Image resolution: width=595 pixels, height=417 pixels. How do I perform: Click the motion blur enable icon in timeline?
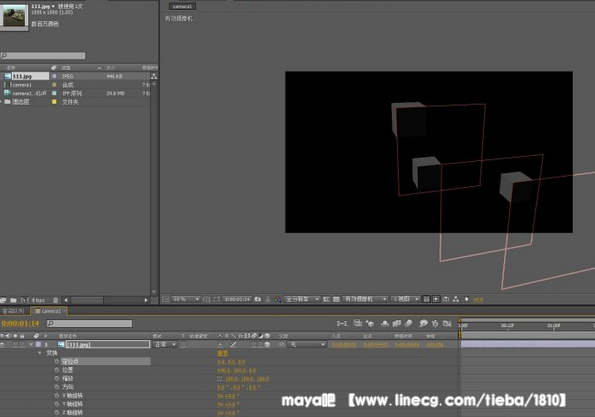point(408,323)
